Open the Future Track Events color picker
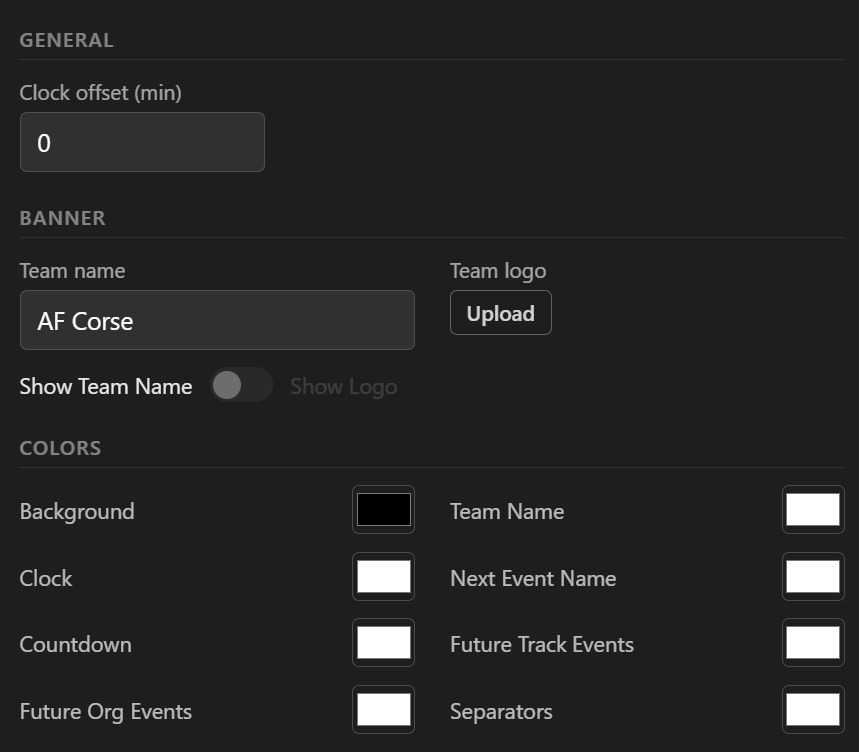This screenshot has width=859, height=752. (x=812, y=642)
